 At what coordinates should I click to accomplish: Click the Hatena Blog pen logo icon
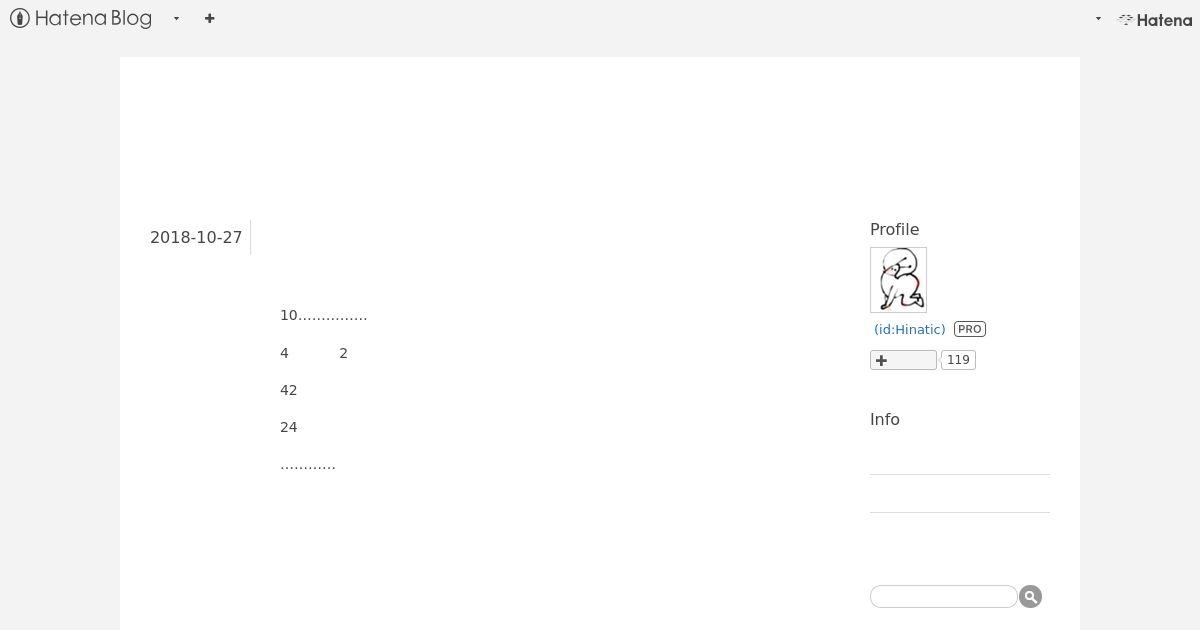click(19, 18)
